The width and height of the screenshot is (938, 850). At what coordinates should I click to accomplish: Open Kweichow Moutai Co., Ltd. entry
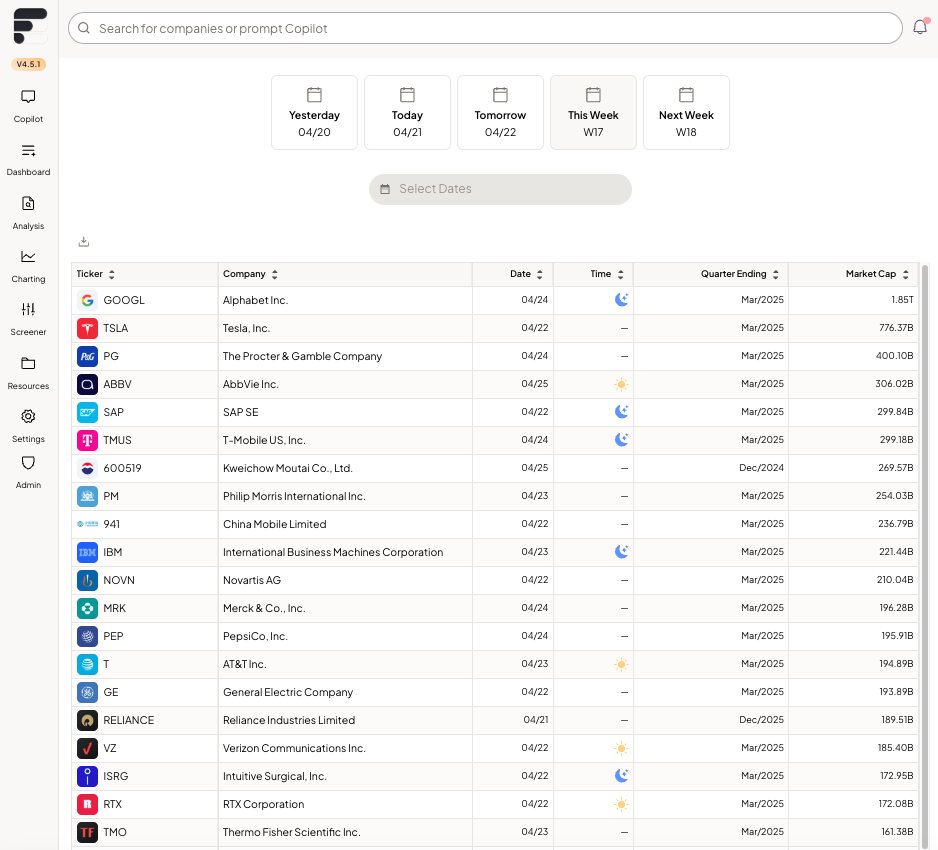(x=288, y=468)
